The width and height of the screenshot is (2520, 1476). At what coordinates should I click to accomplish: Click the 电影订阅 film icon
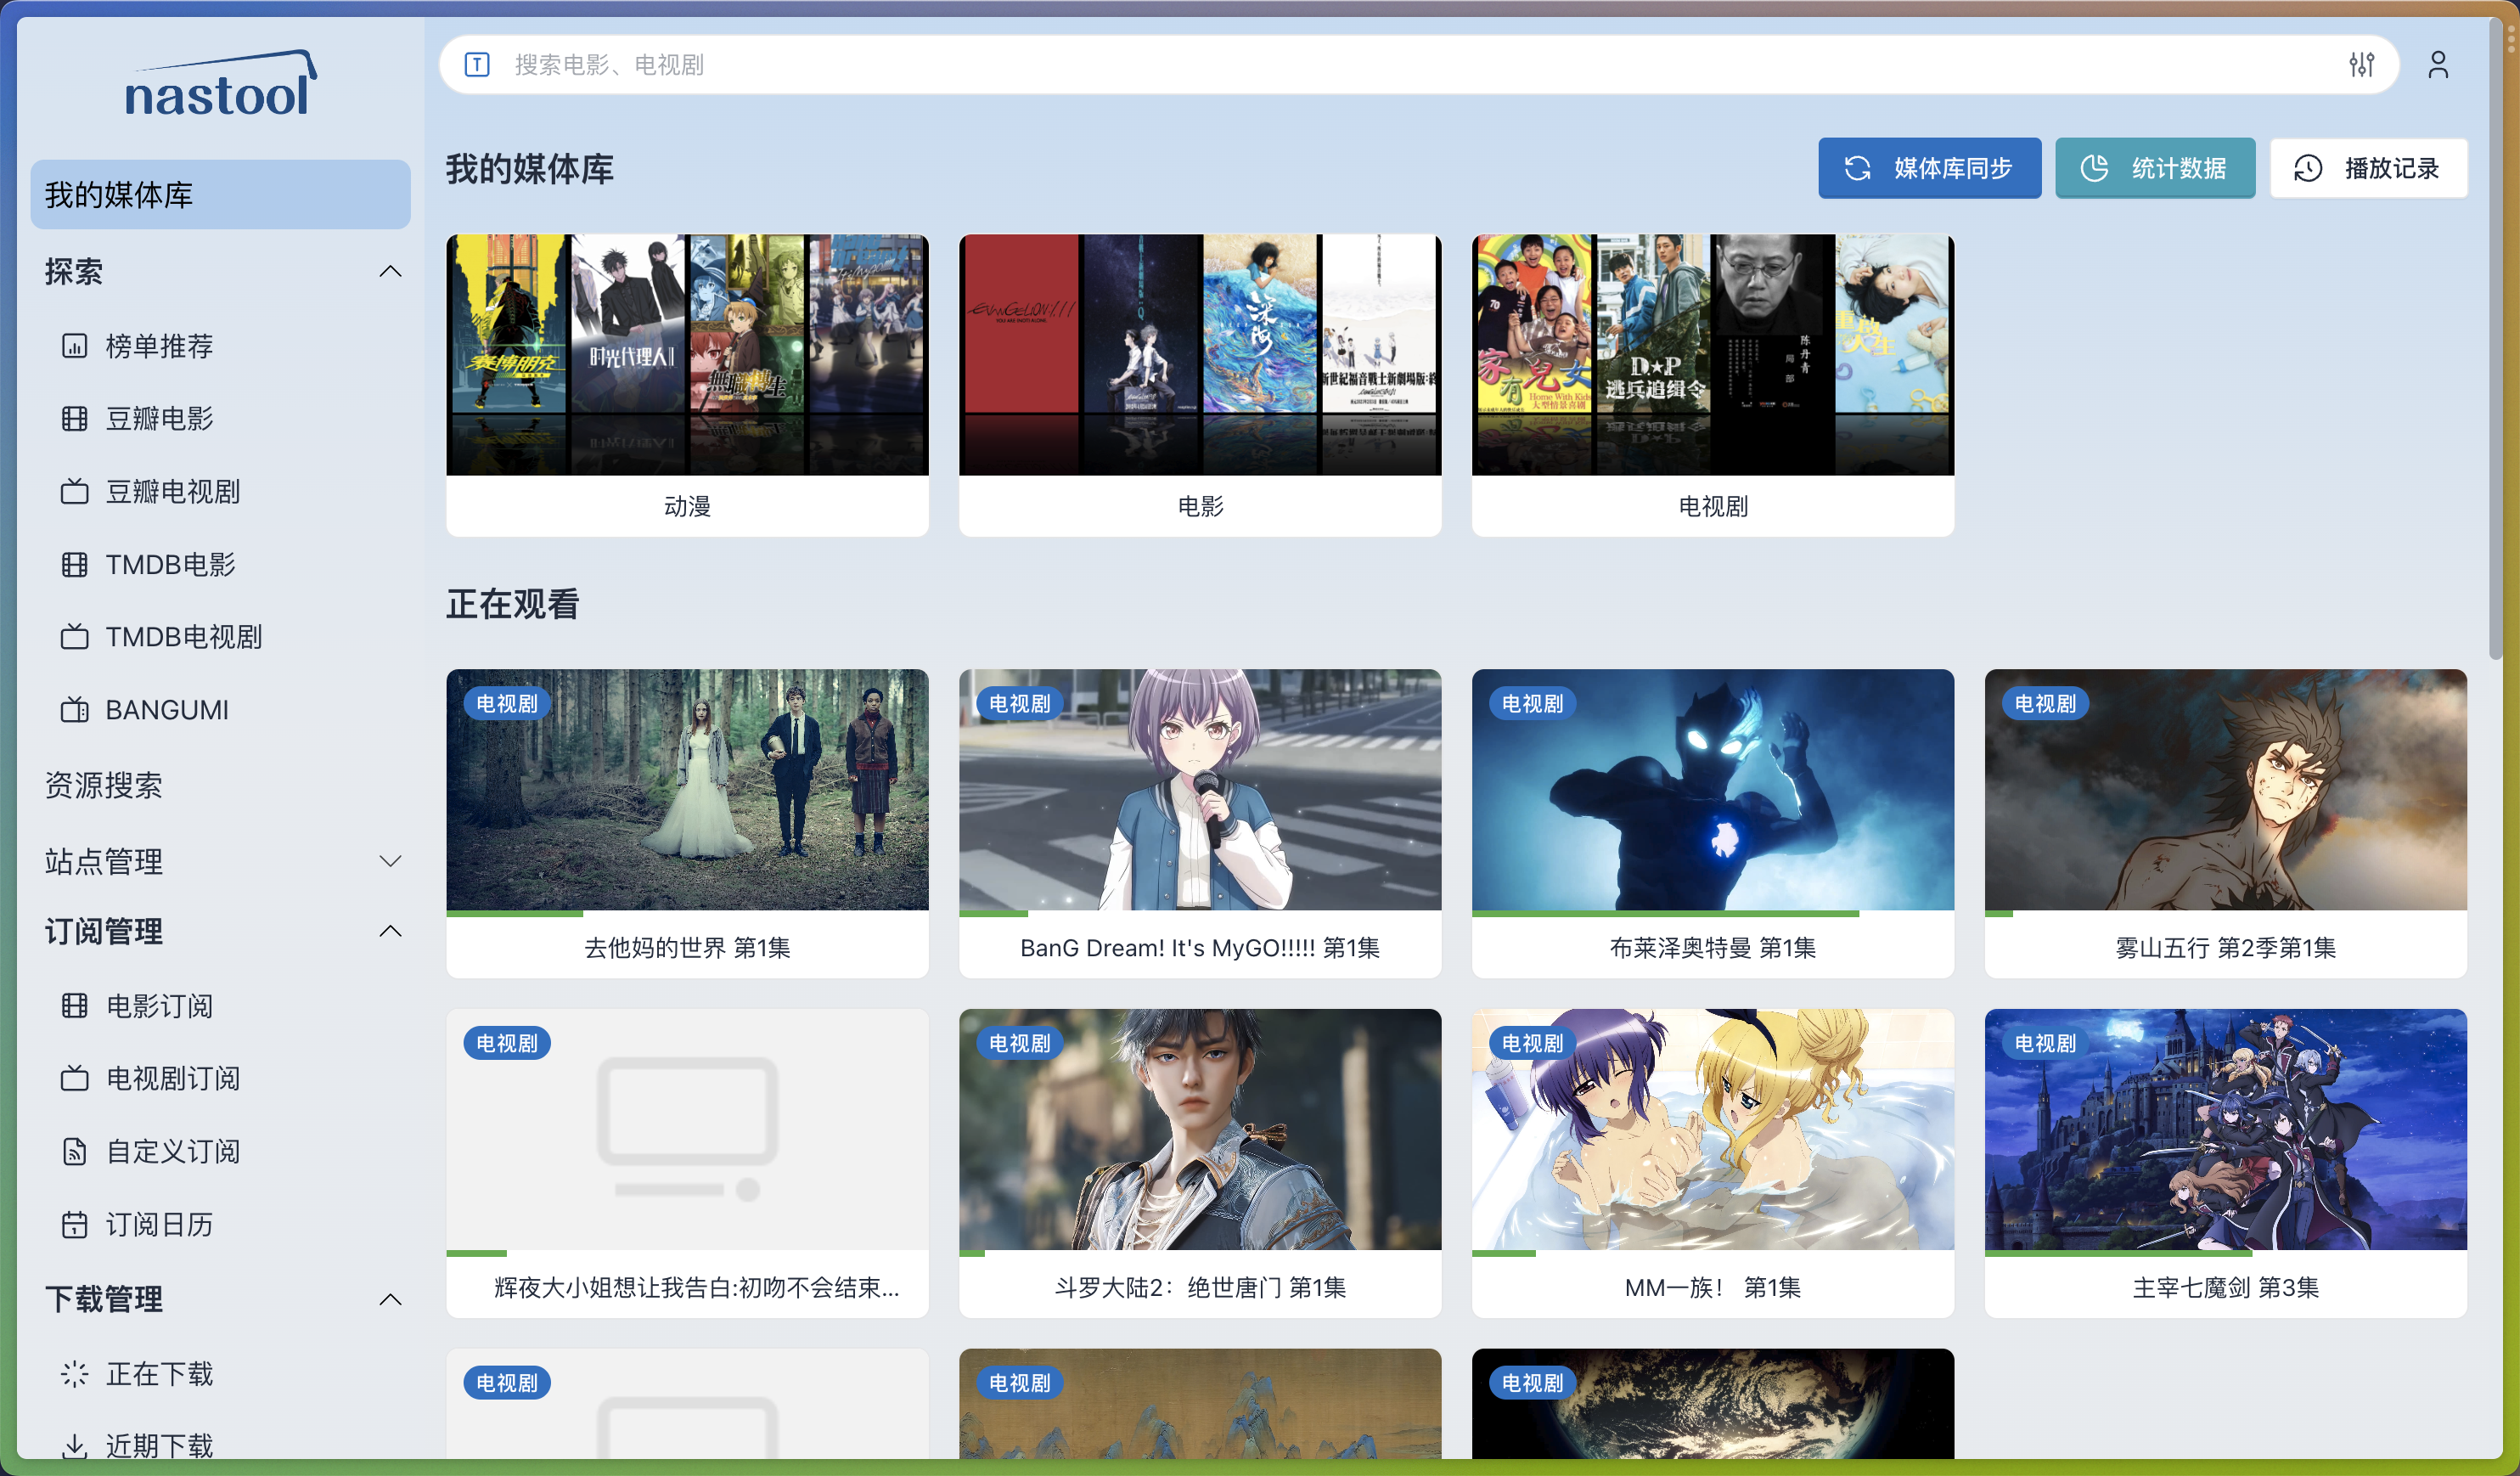point(75,1006)
